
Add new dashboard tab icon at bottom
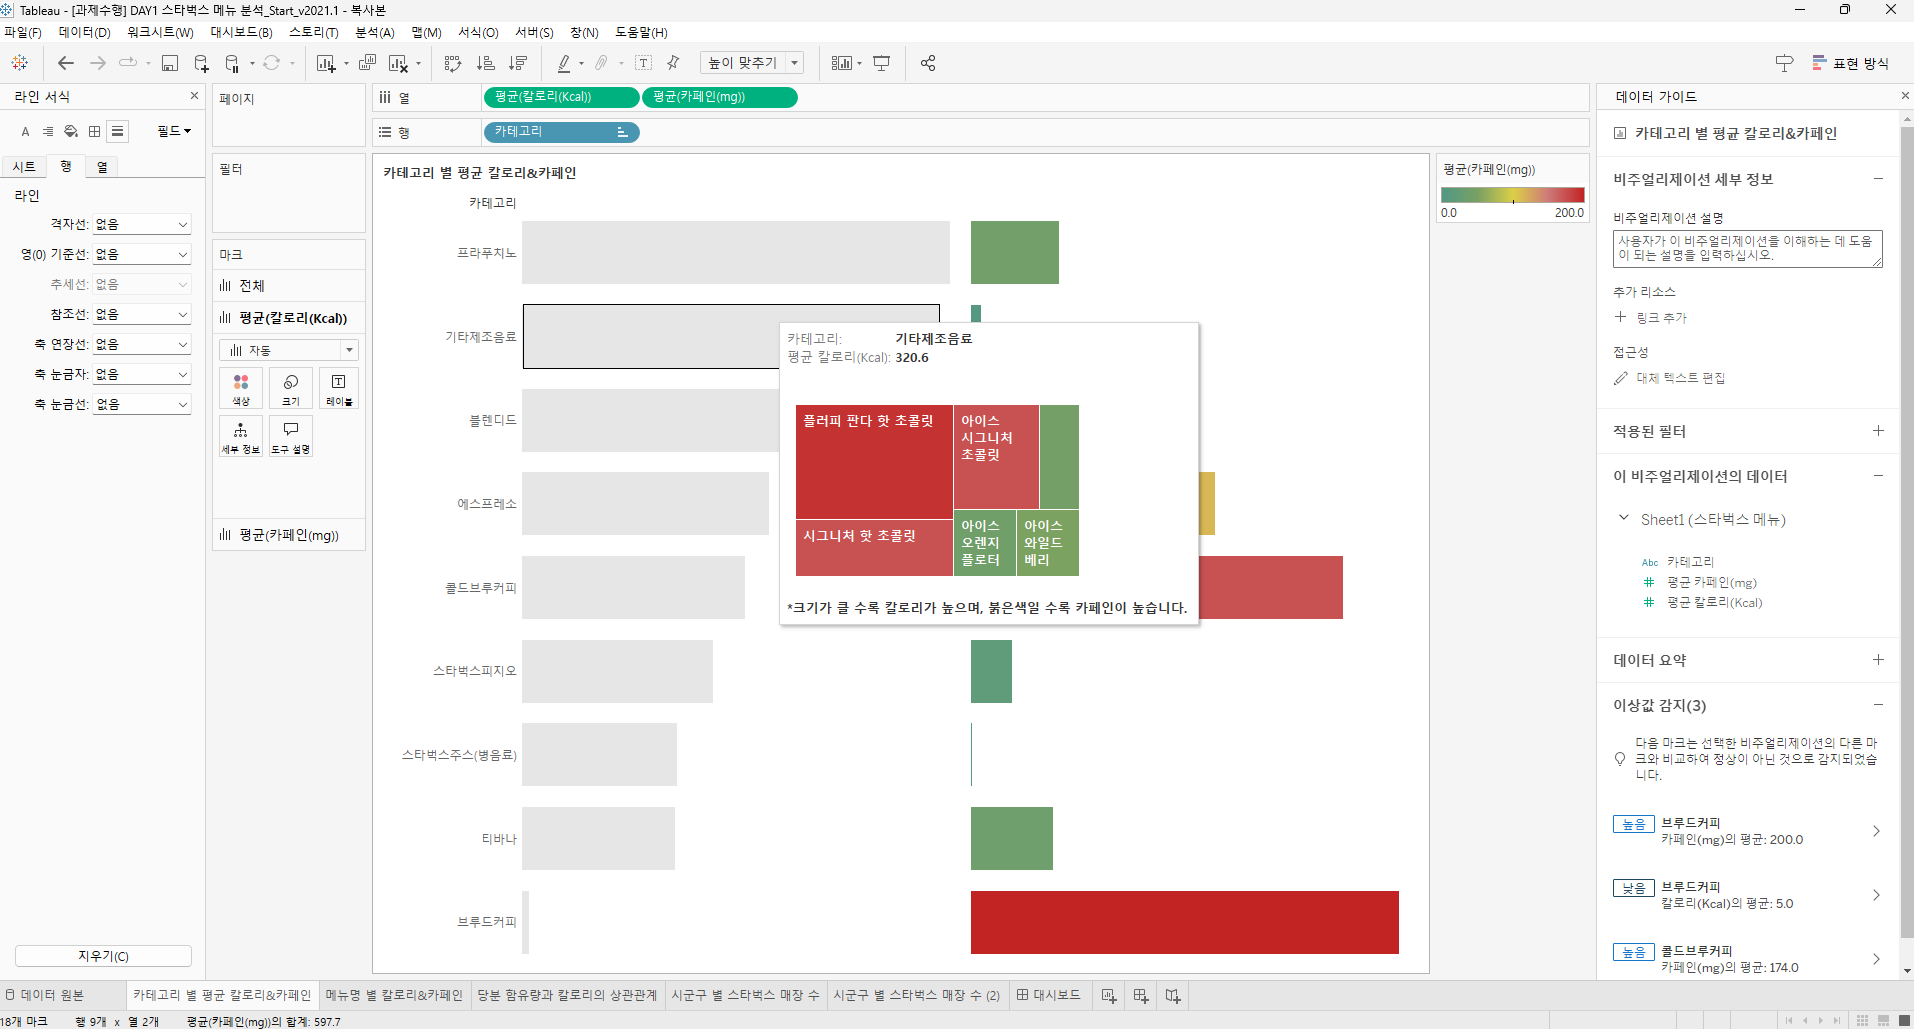[1141, 995]
